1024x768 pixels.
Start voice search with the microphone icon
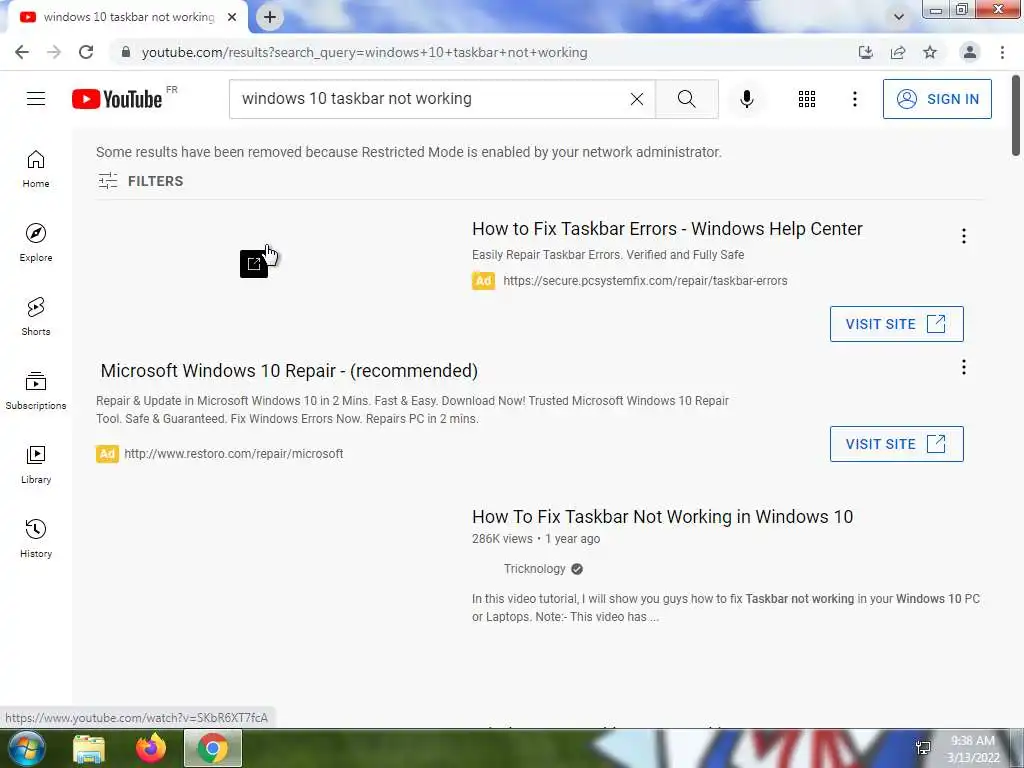point(747,99)
